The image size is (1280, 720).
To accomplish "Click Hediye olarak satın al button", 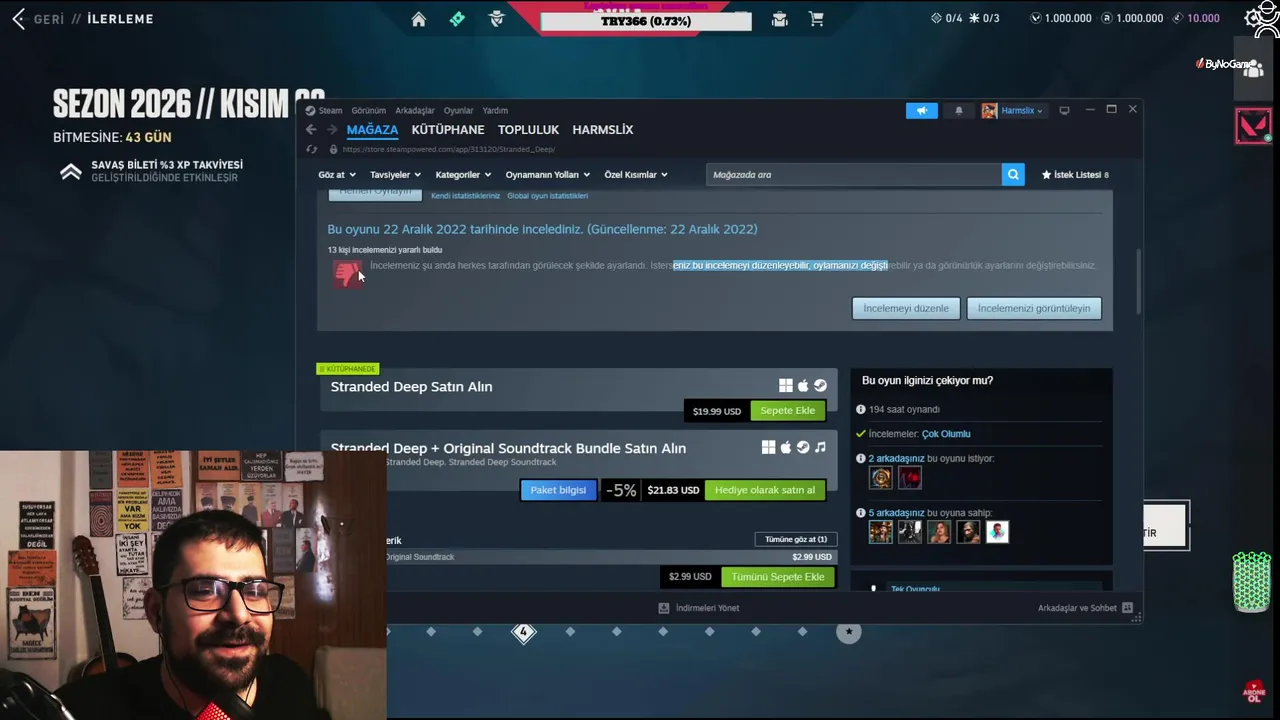I will coord(765,490).
